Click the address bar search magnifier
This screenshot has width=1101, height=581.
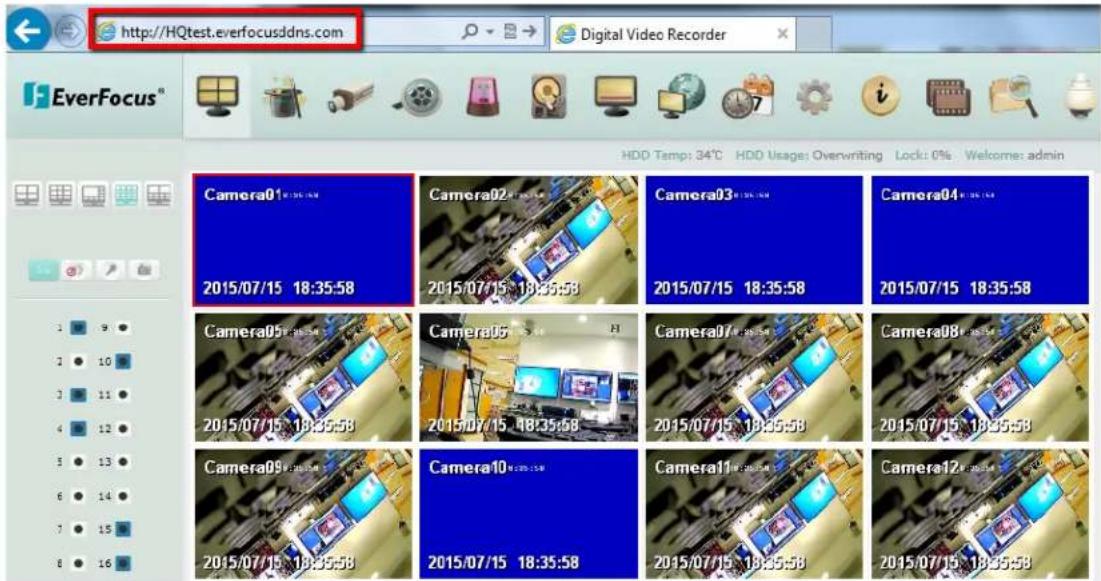coord(470,32)
